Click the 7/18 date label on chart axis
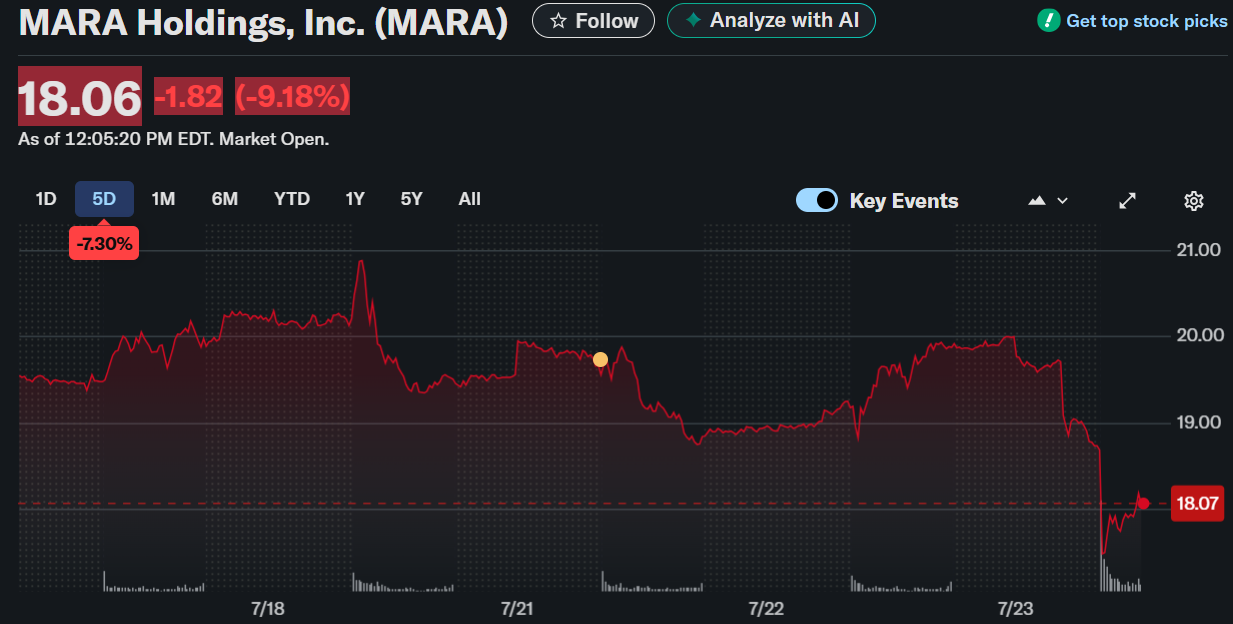Viewport: 1233px width, 624px height. (x=268, y=609)
